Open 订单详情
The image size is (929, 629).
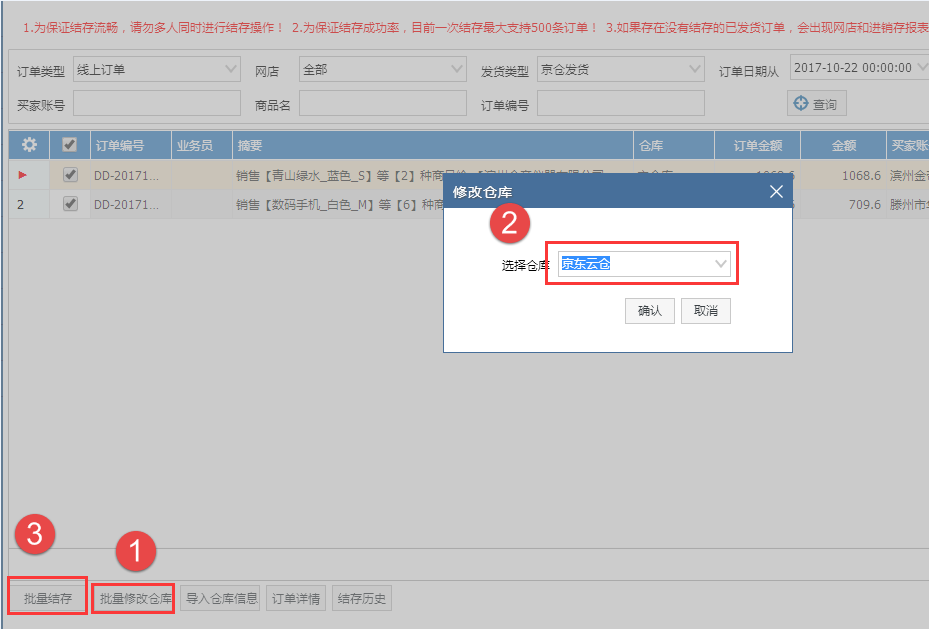coord(296,598)
